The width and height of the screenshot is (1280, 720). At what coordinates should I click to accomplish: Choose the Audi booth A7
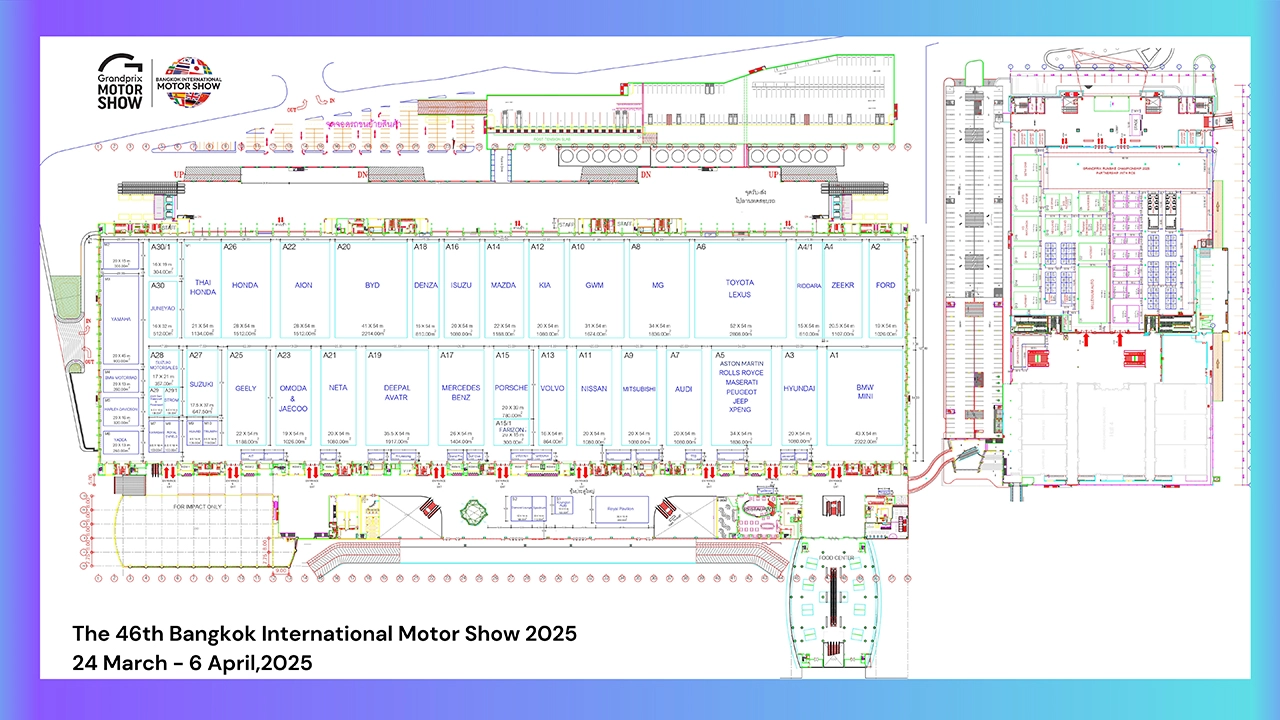click(683, 388)
